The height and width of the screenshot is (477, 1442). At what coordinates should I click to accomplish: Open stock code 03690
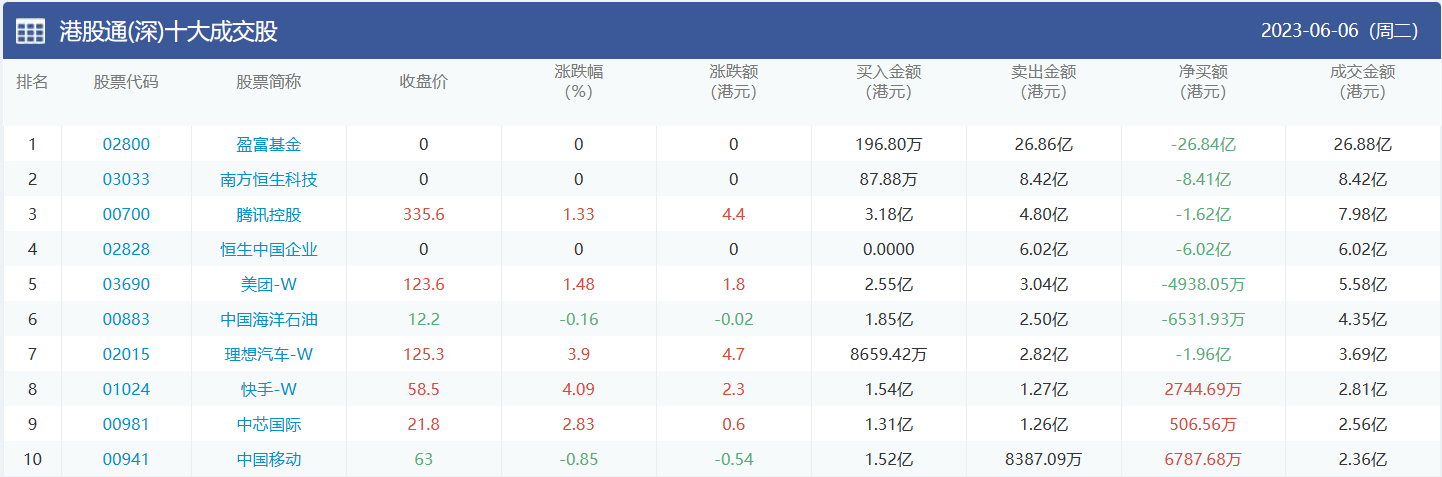[x=126, y=284]
